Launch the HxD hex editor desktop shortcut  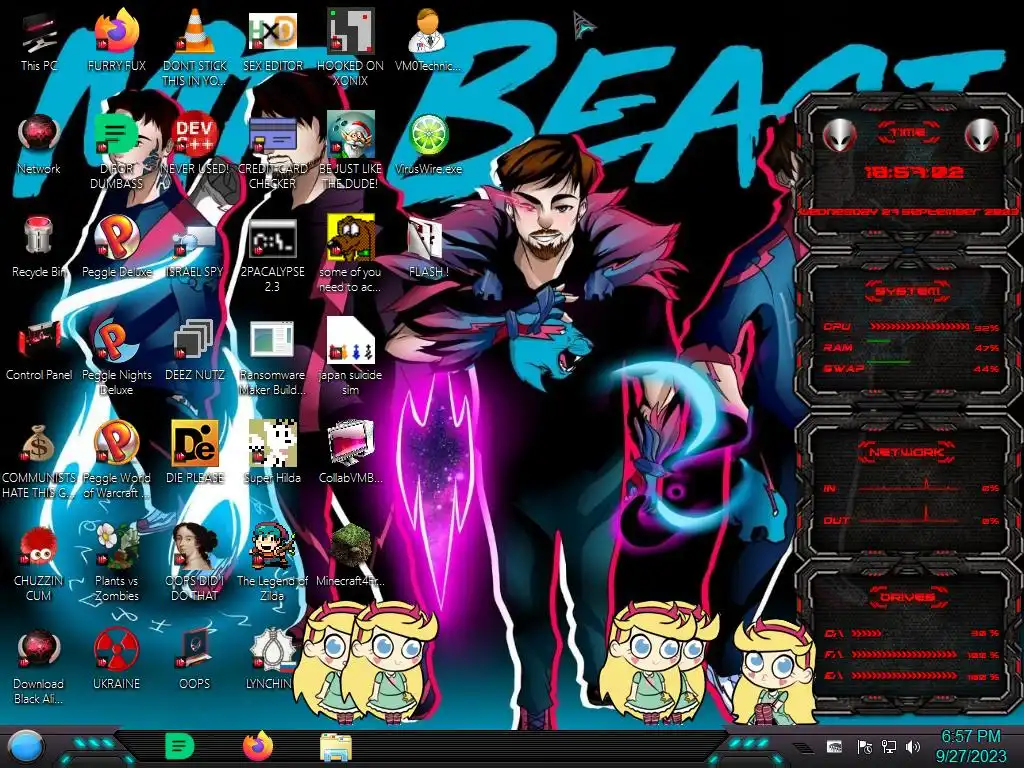[x=272, y=40]
